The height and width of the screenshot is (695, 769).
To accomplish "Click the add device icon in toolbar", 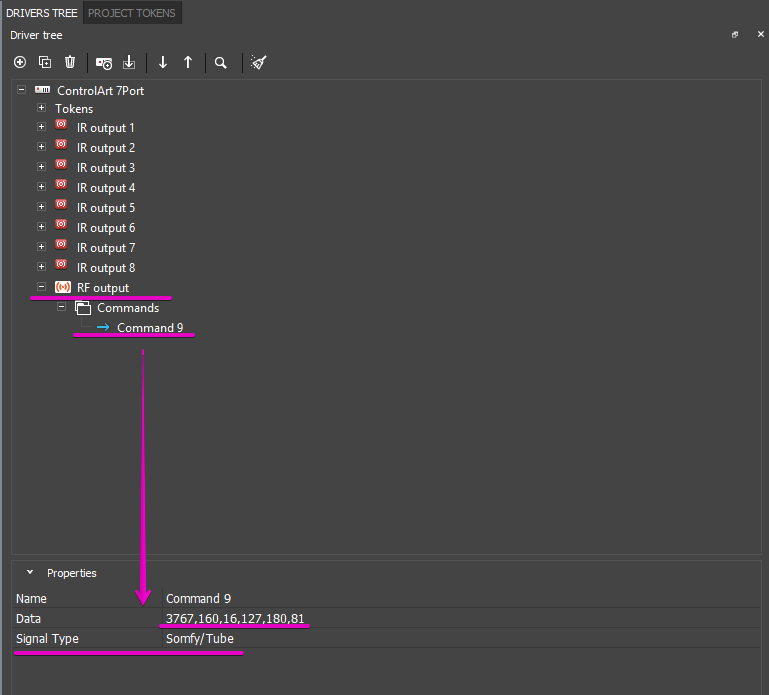I will point(104,62).
